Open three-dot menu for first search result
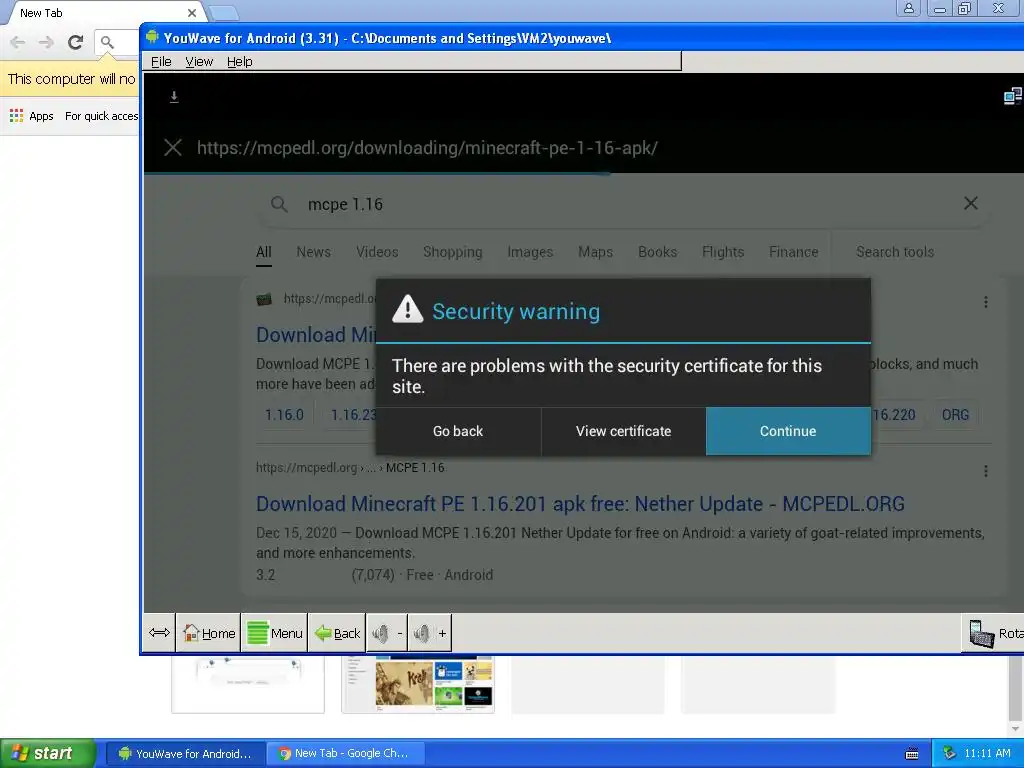The width and height of the screenshot is (1024, 768). [x=985, y=302]
